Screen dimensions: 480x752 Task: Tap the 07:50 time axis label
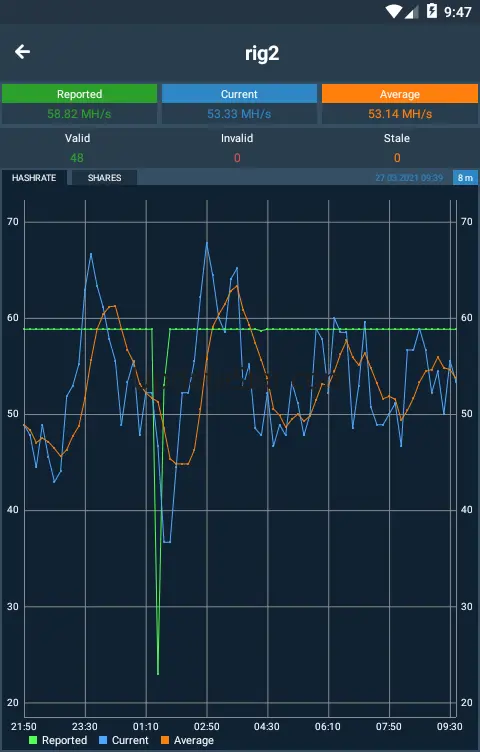point(389,726)
